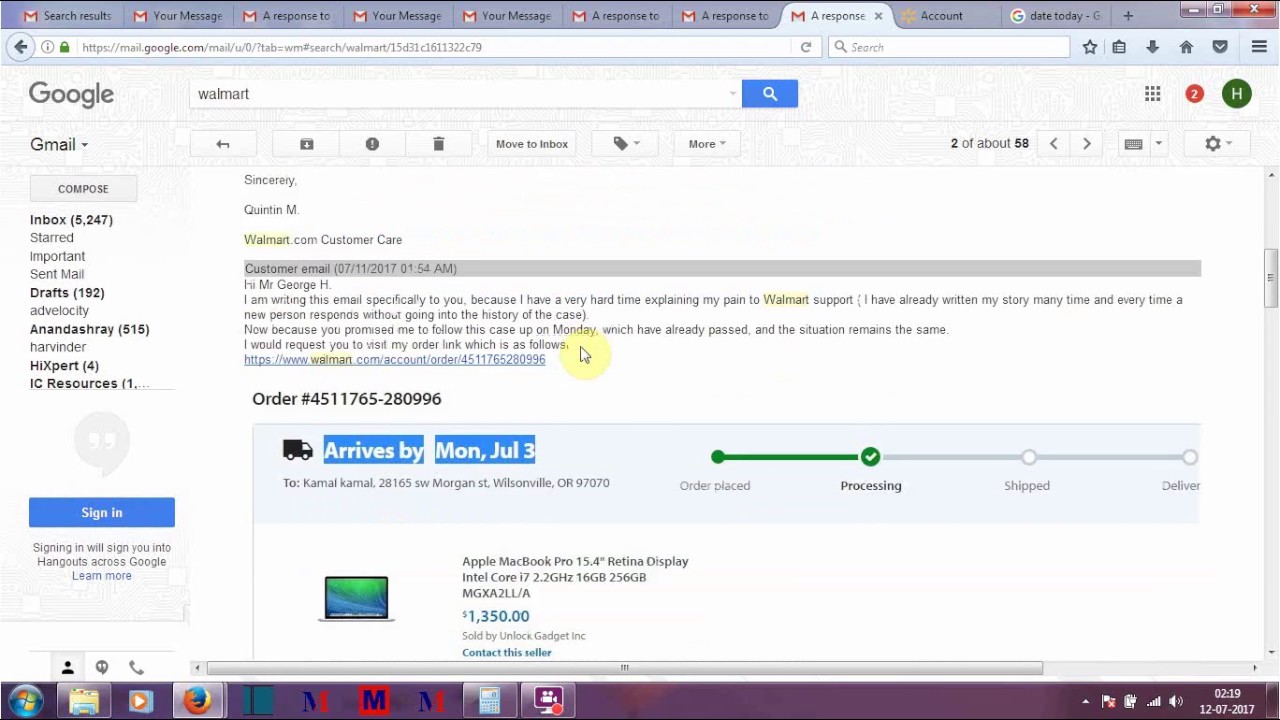Select Hangouts contacts person icon
This screenshot has width=1280, height=720.
(67, 667)
